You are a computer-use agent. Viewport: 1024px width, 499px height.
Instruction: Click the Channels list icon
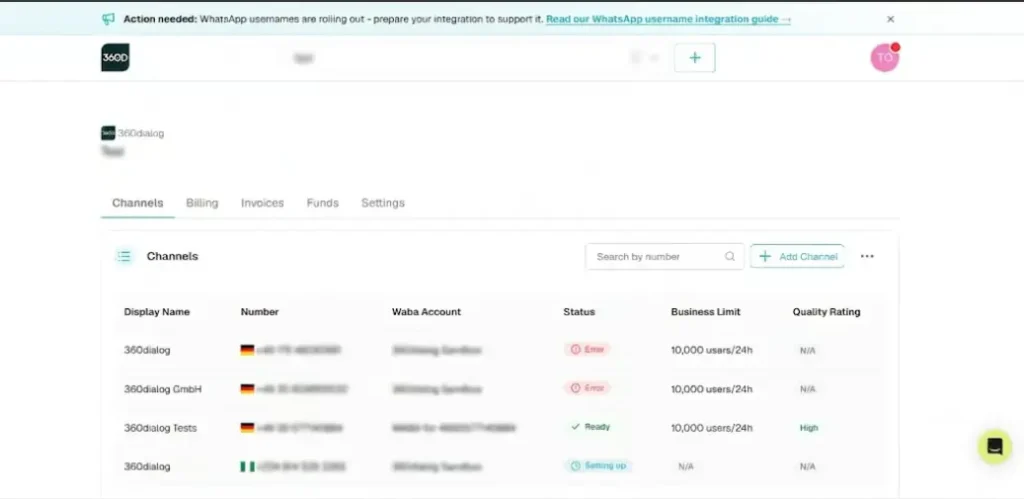(124, 257)
